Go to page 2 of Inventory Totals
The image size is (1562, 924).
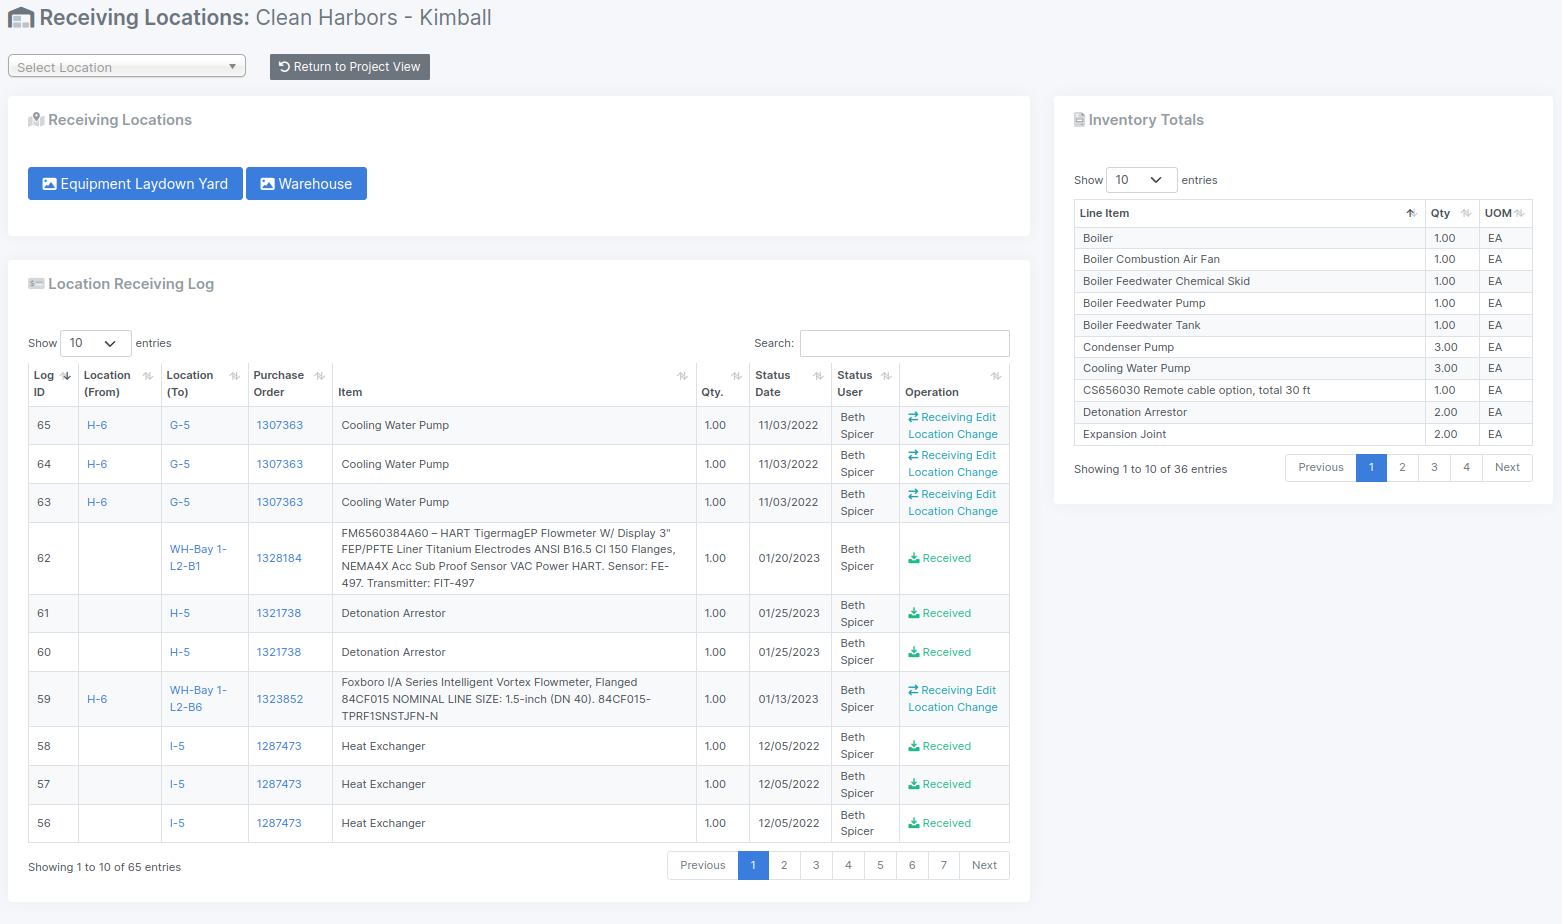coord(1402,468)
